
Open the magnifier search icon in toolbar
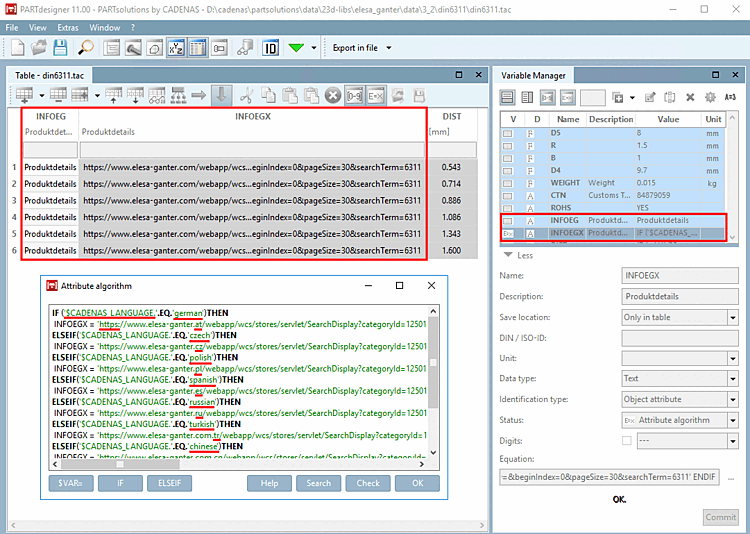85,48
